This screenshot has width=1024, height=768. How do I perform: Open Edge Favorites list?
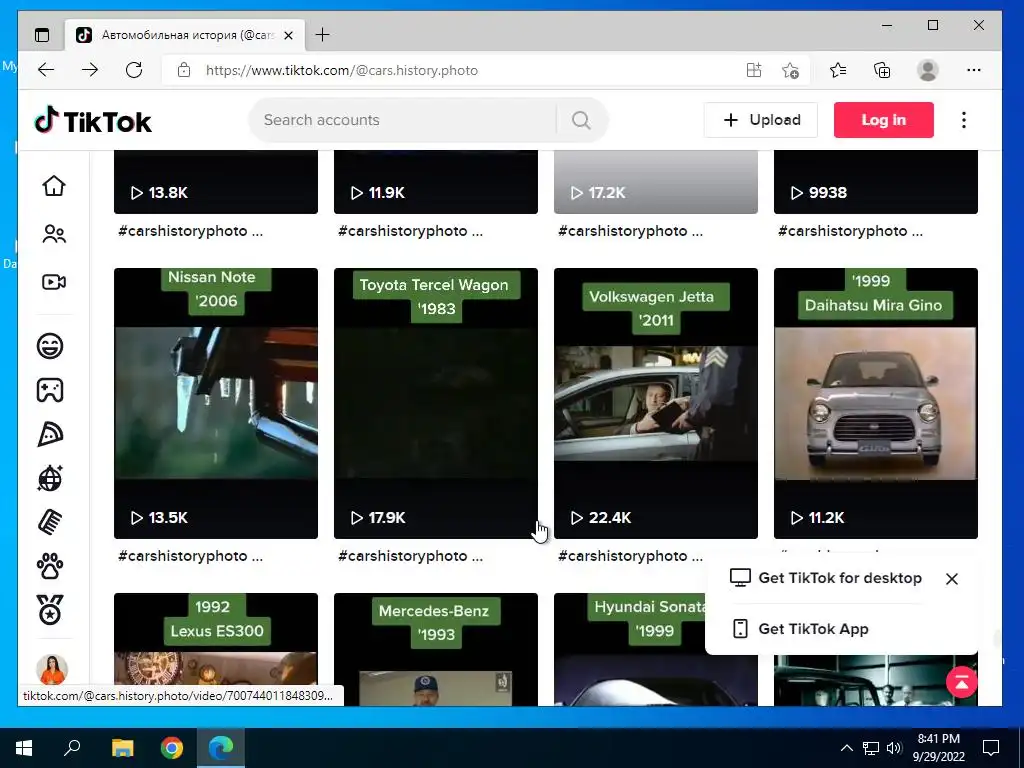[838, 70]
